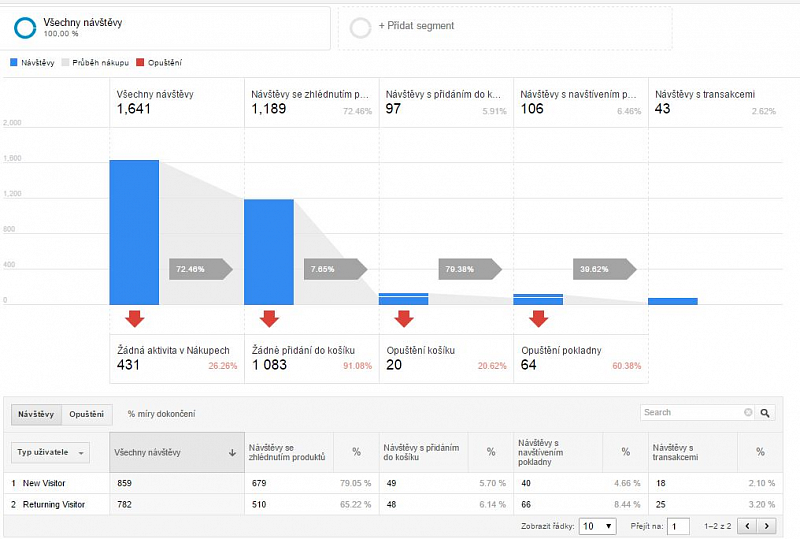Click the 72.46% funnel progress arrow
Viewport: 800px width, 539px height.
200,269
